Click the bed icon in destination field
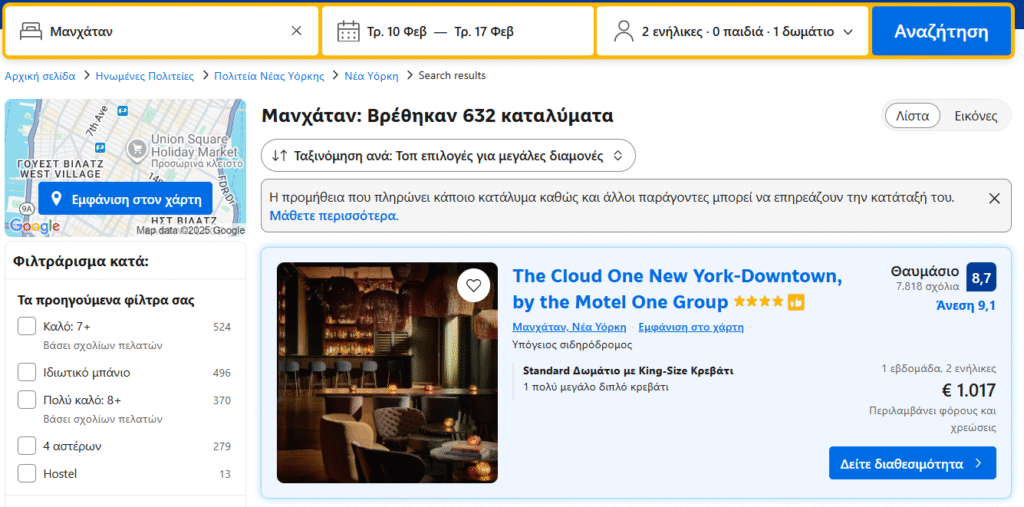Screen dimensions: 1024x507 click(30, 31)
